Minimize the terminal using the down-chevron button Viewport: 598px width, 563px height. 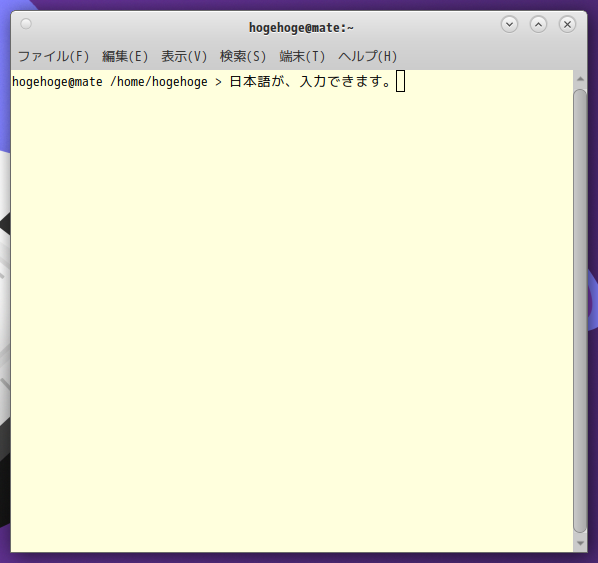click(509, 24)
